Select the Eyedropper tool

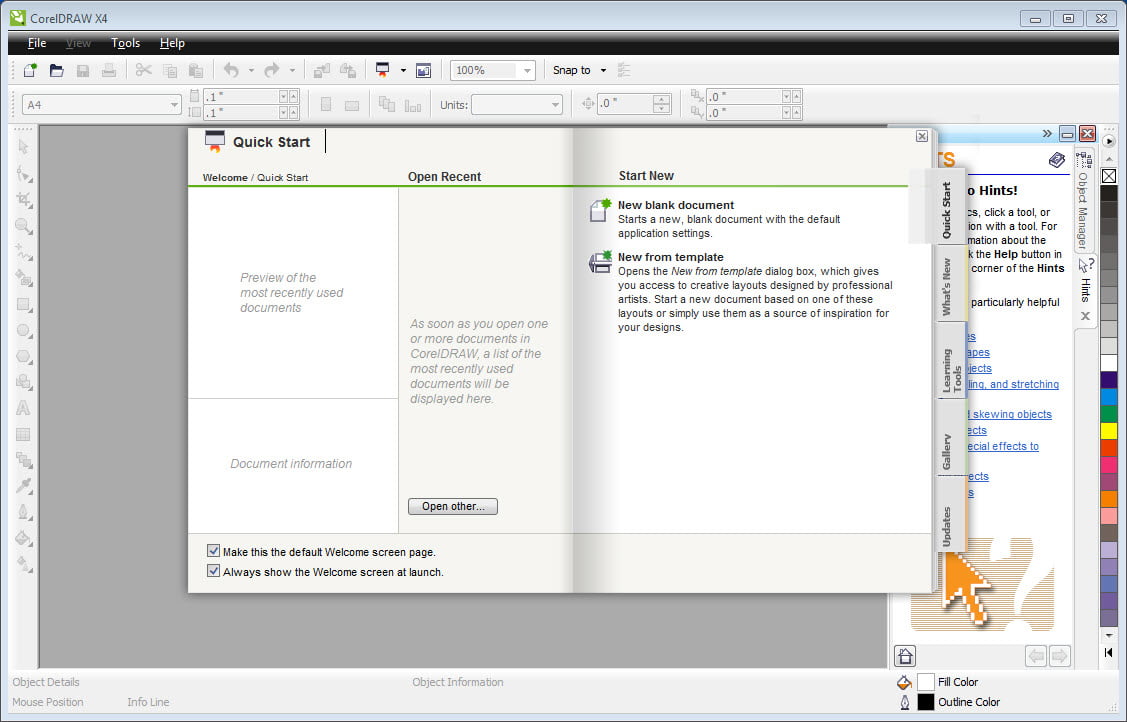click(24, 486)
